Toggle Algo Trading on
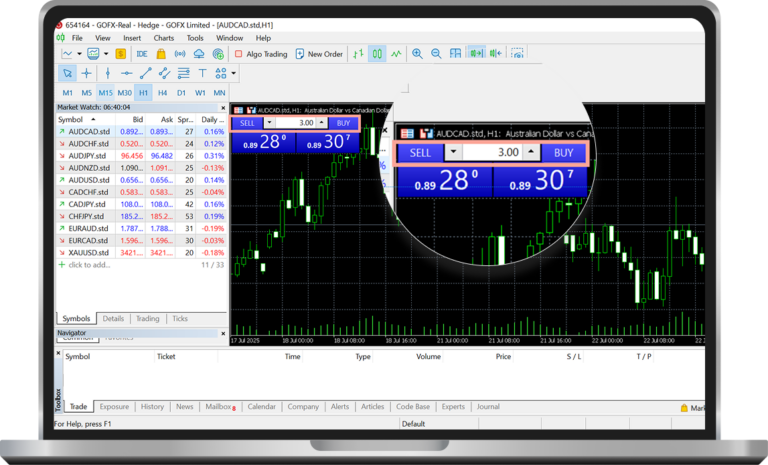768x465 pixels. coord(261,54)
